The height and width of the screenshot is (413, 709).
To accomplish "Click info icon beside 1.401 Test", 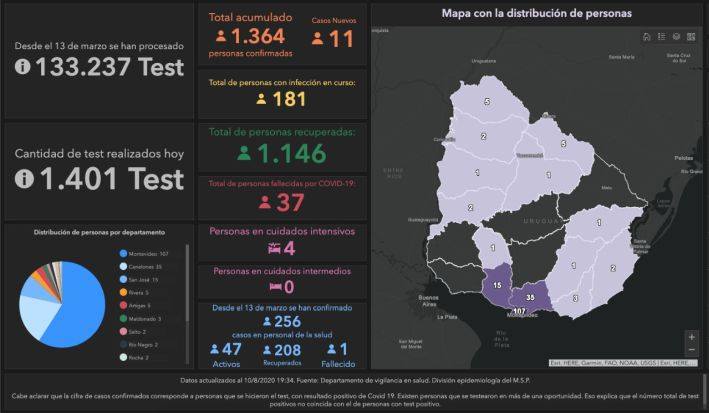I will coord(24,179).
